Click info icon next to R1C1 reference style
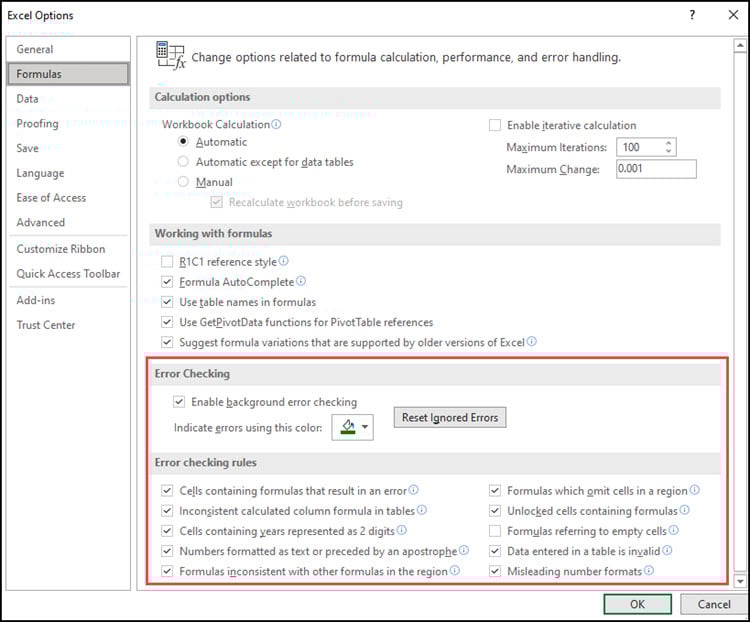Screen dimensions: 750x622 [x=284, y=261]
